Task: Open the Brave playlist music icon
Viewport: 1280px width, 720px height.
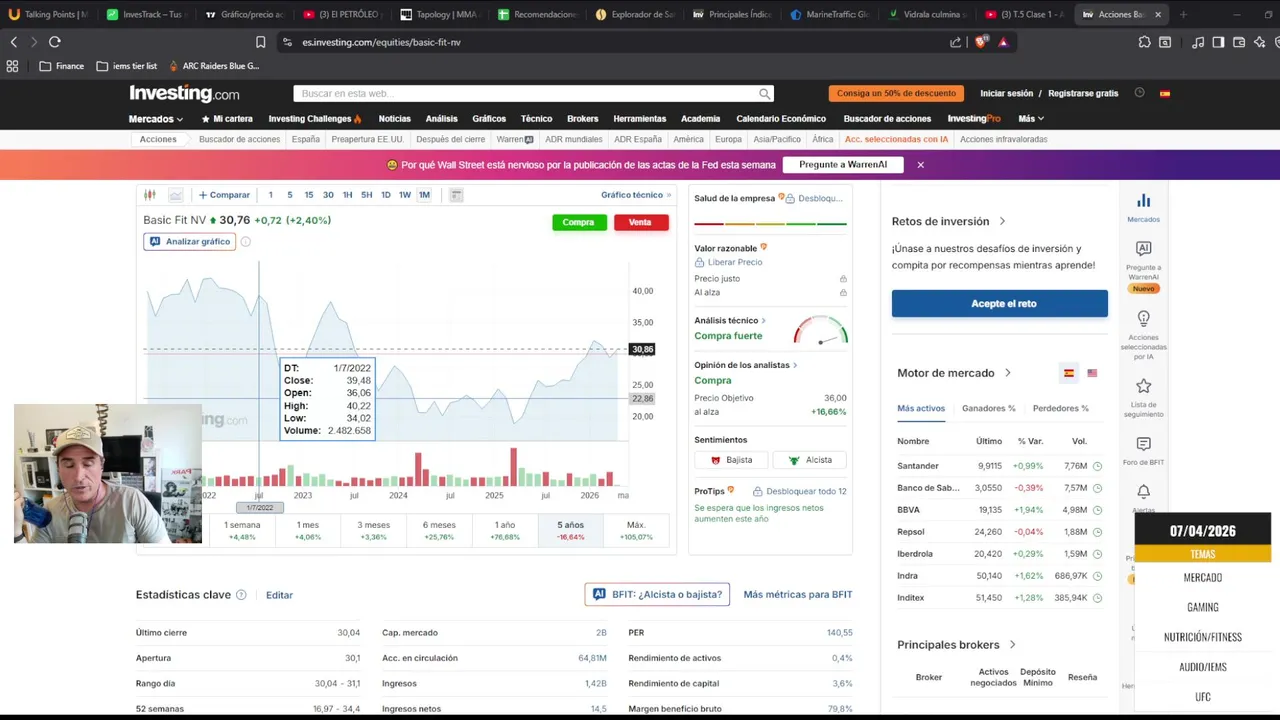Action: coord(1198,42)
